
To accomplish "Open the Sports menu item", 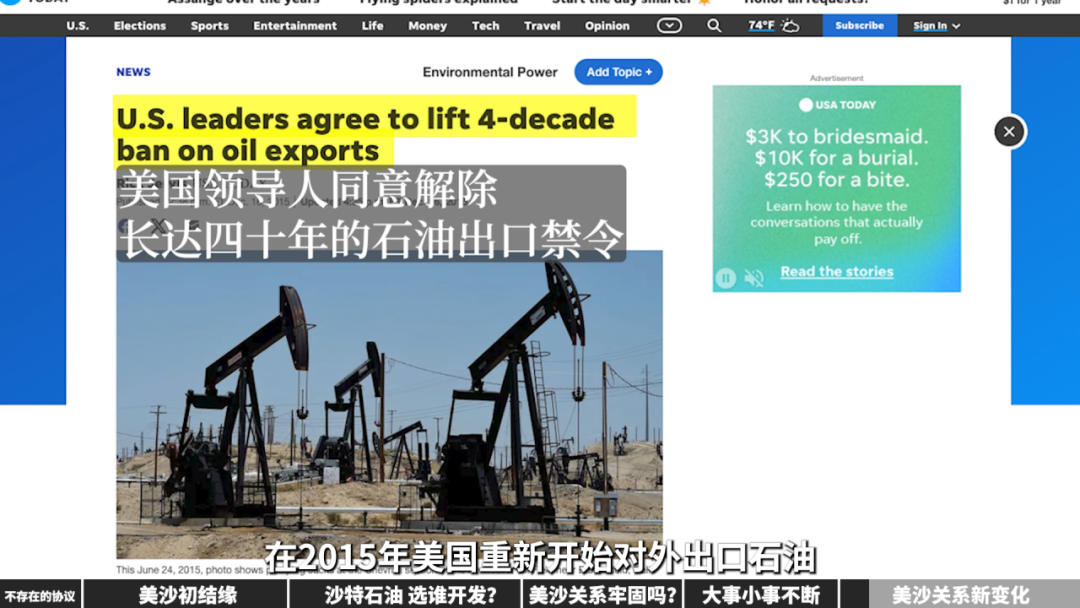I will (209, 26).
